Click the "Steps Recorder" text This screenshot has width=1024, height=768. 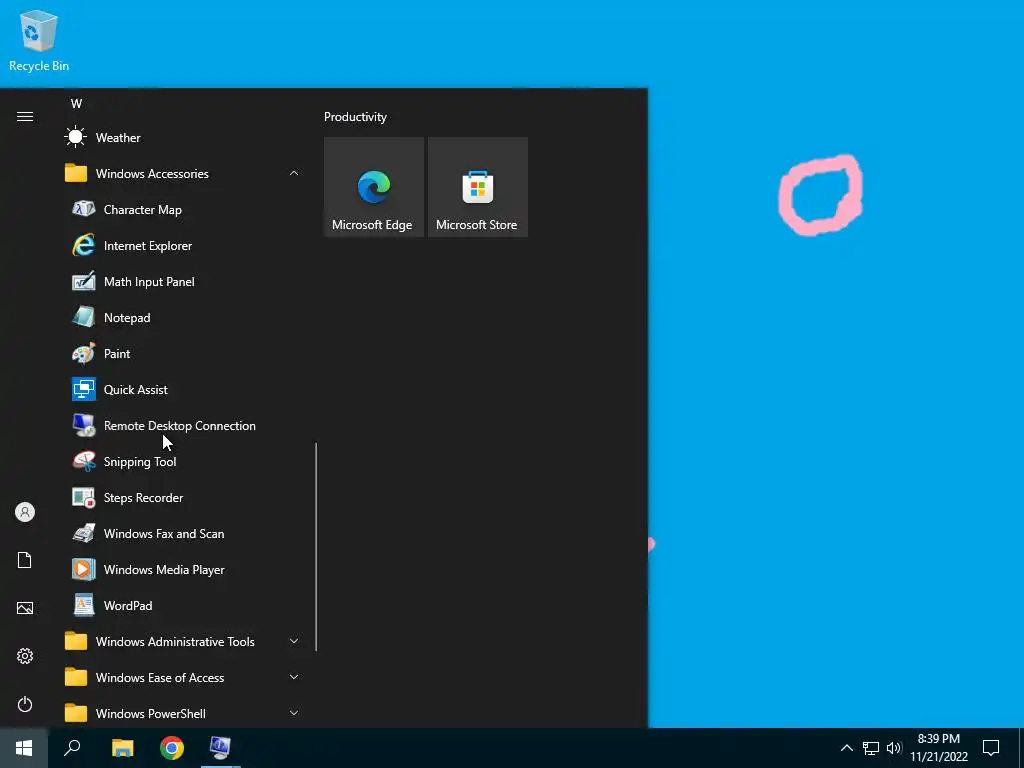(x=143, y=498)
